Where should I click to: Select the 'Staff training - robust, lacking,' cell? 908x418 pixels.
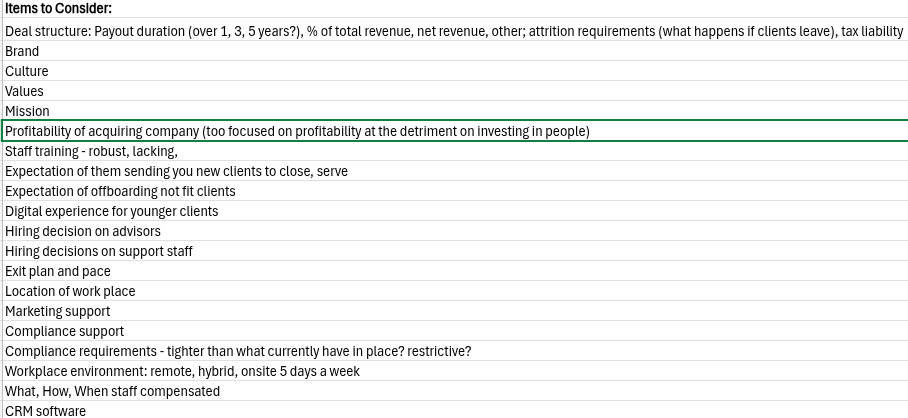(455, 151)
